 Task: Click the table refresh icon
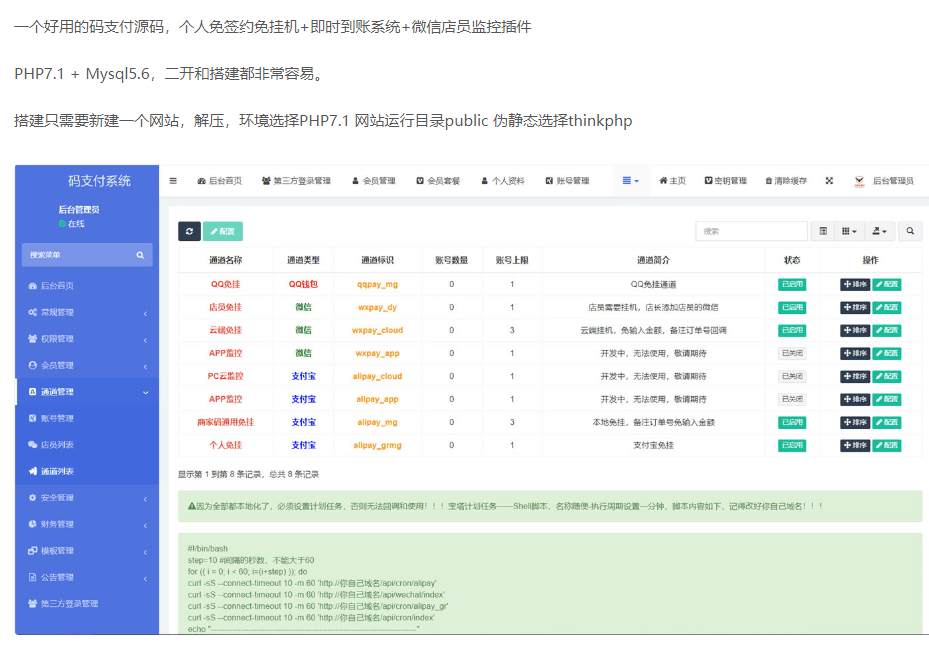tap(189, 231)
